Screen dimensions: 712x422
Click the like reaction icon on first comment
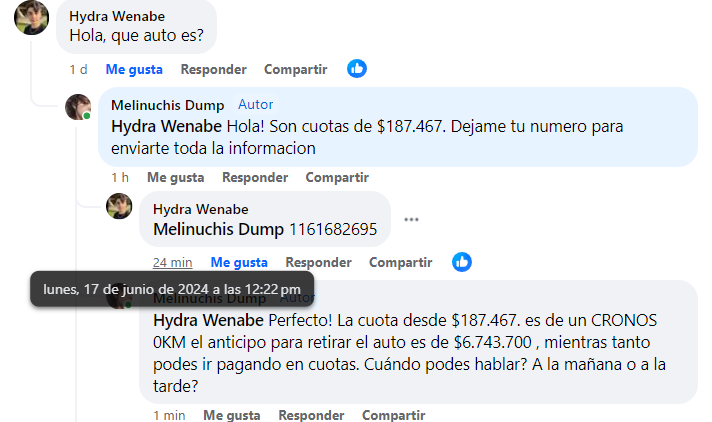point(357,69)
